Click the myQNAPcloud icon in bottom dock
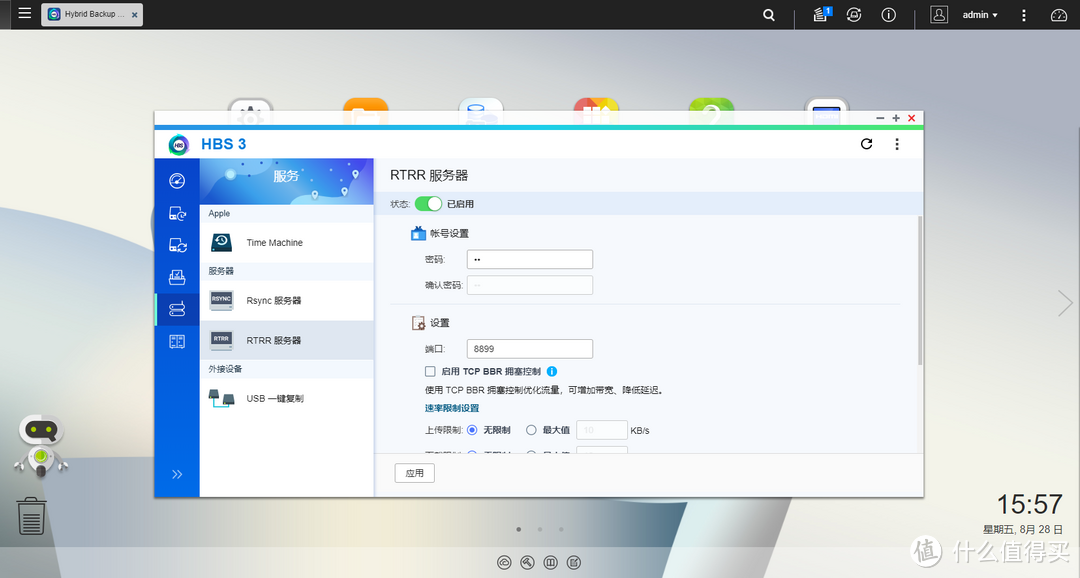Viewport: 1080px width, 578px height. point(504,563)
